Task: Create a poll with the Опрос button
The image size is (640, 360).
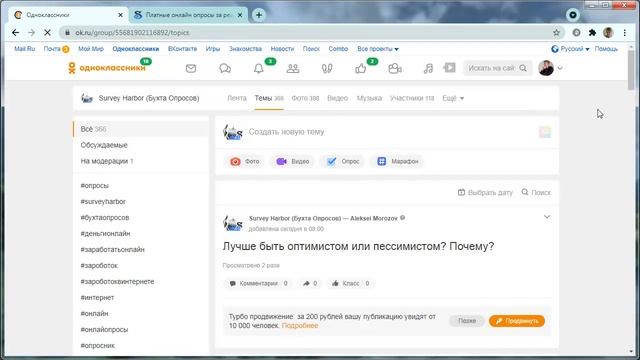Action: (x=343, y=162)
